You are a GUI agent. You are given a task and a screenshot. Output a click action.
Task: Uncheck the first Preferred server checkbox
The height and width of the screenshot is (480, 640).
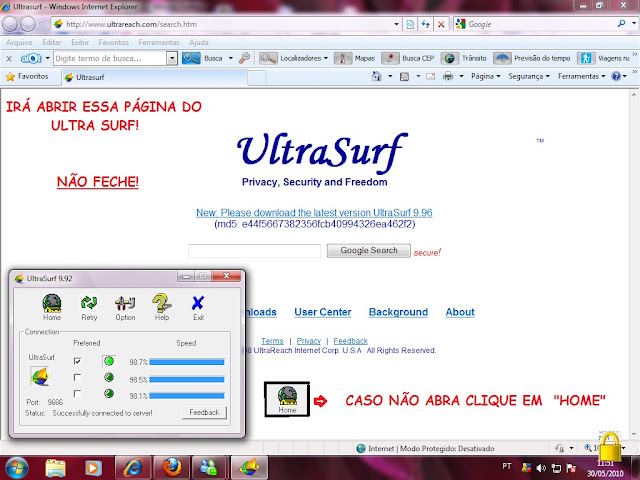coord(78,361)
